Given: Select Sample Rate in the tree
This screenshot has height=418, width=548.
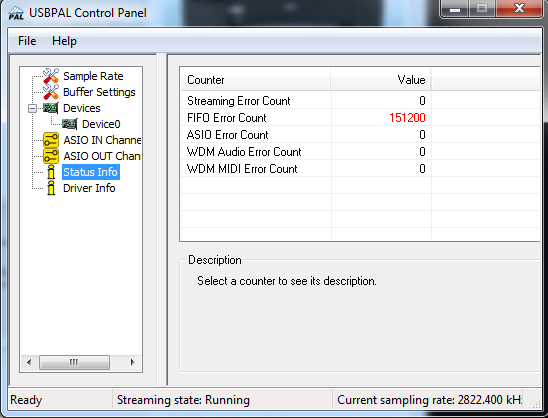Looking at the screenshot, I should pyautogui.click(x=93, y=76).
